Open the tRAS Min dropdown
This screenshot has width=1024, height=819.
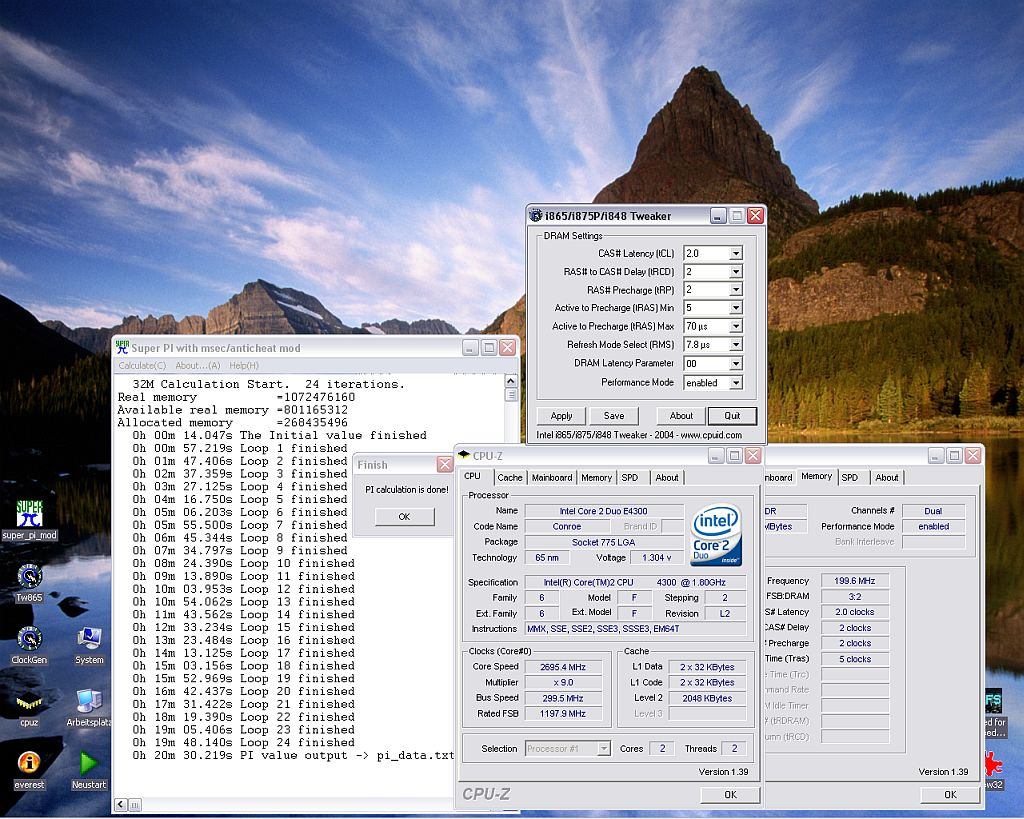click(x=736, y=308)
